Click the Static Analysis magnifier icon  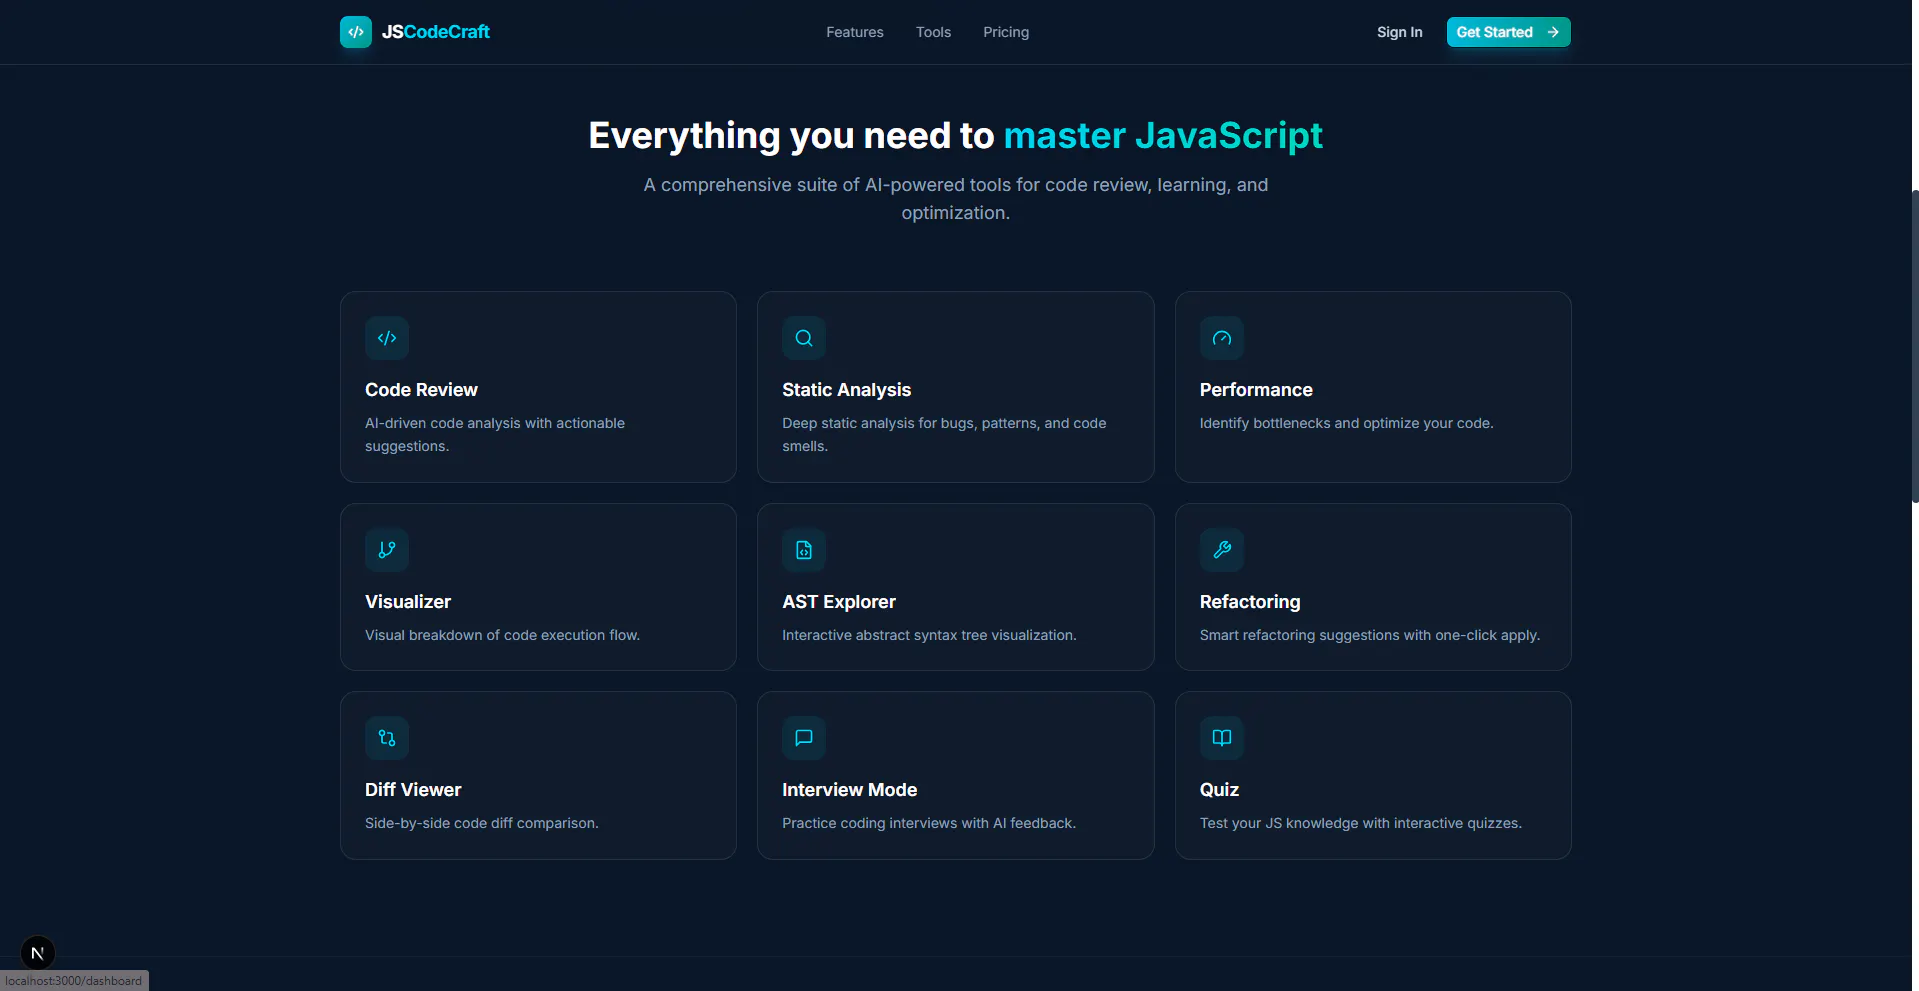[x=804, y=338]
